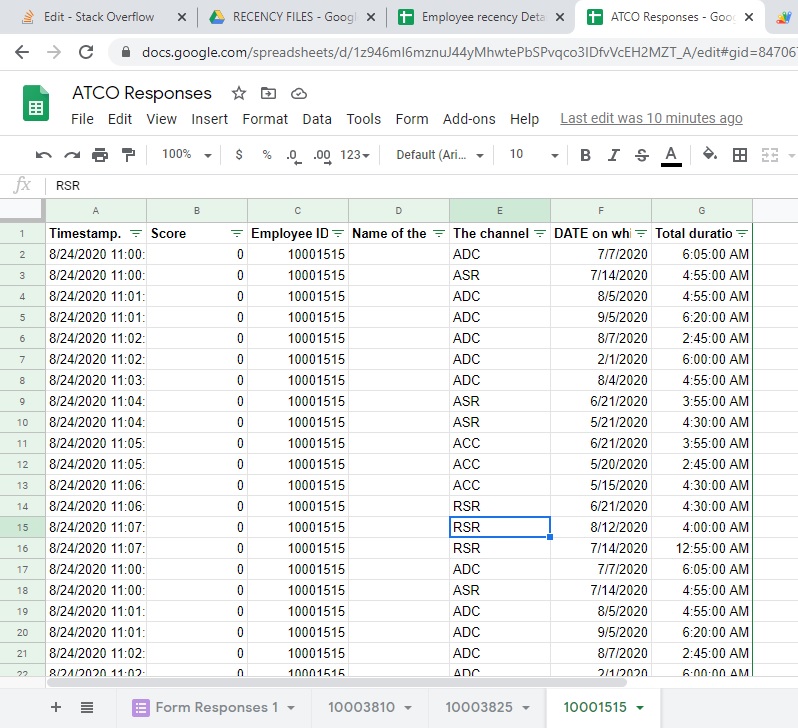The height and width of the screenshot is (728, 798).
Task: Click the Move to folder icon
Action: tap(268, 93)
